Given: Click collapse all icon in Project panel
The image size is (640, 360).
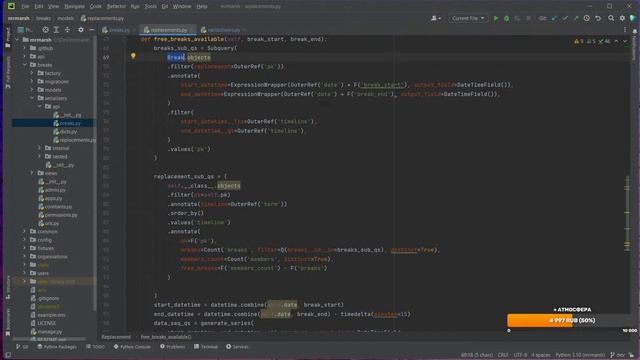Looking at the screenshot, I should [67, 30].
